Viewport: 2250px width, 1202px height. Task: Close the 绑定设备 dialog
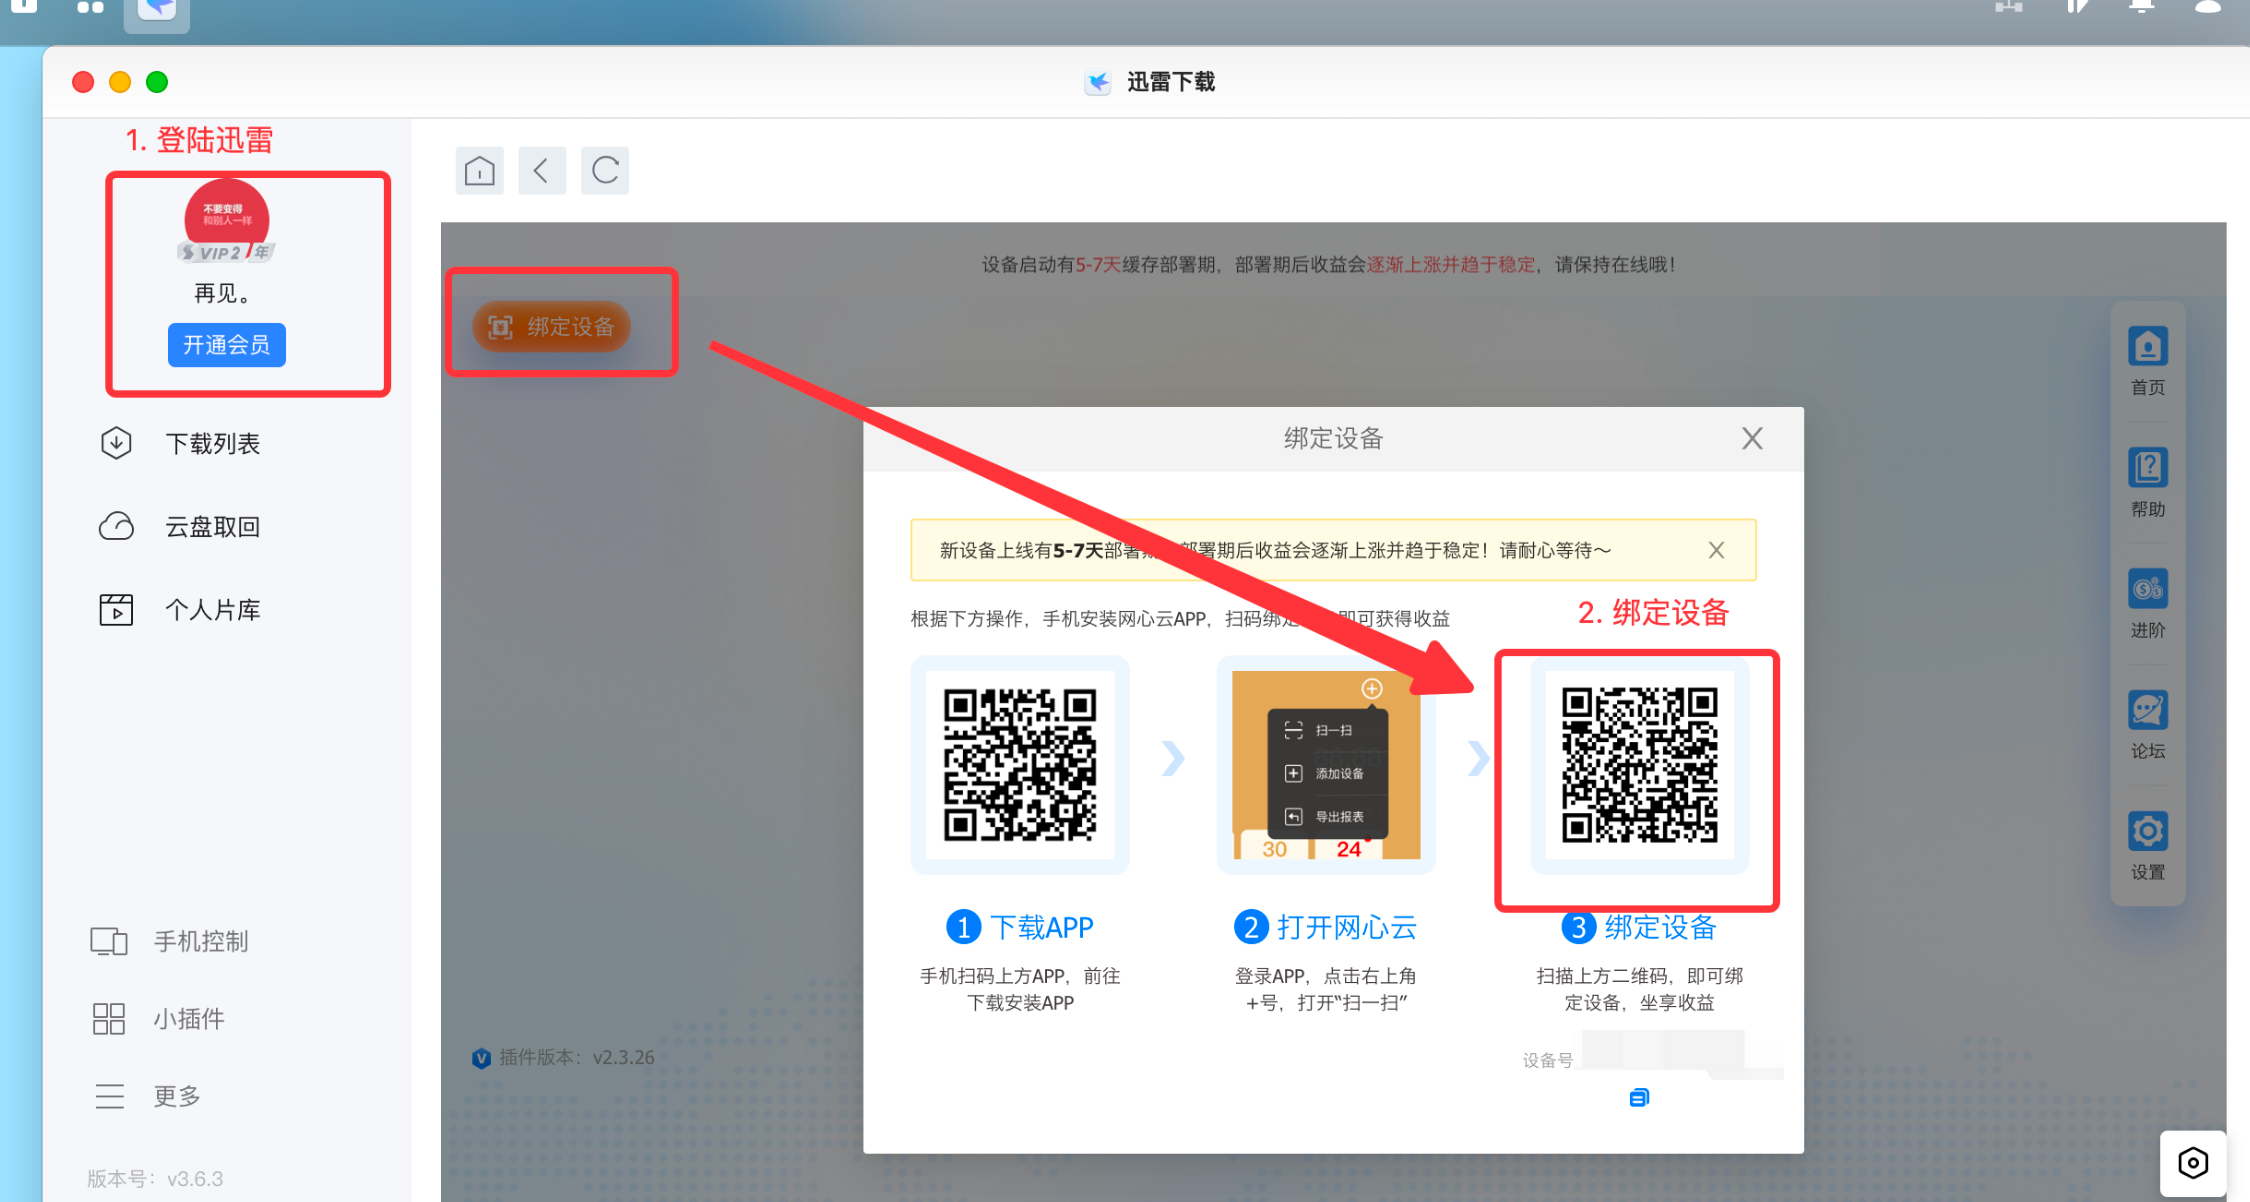(x=1751, y=438)
